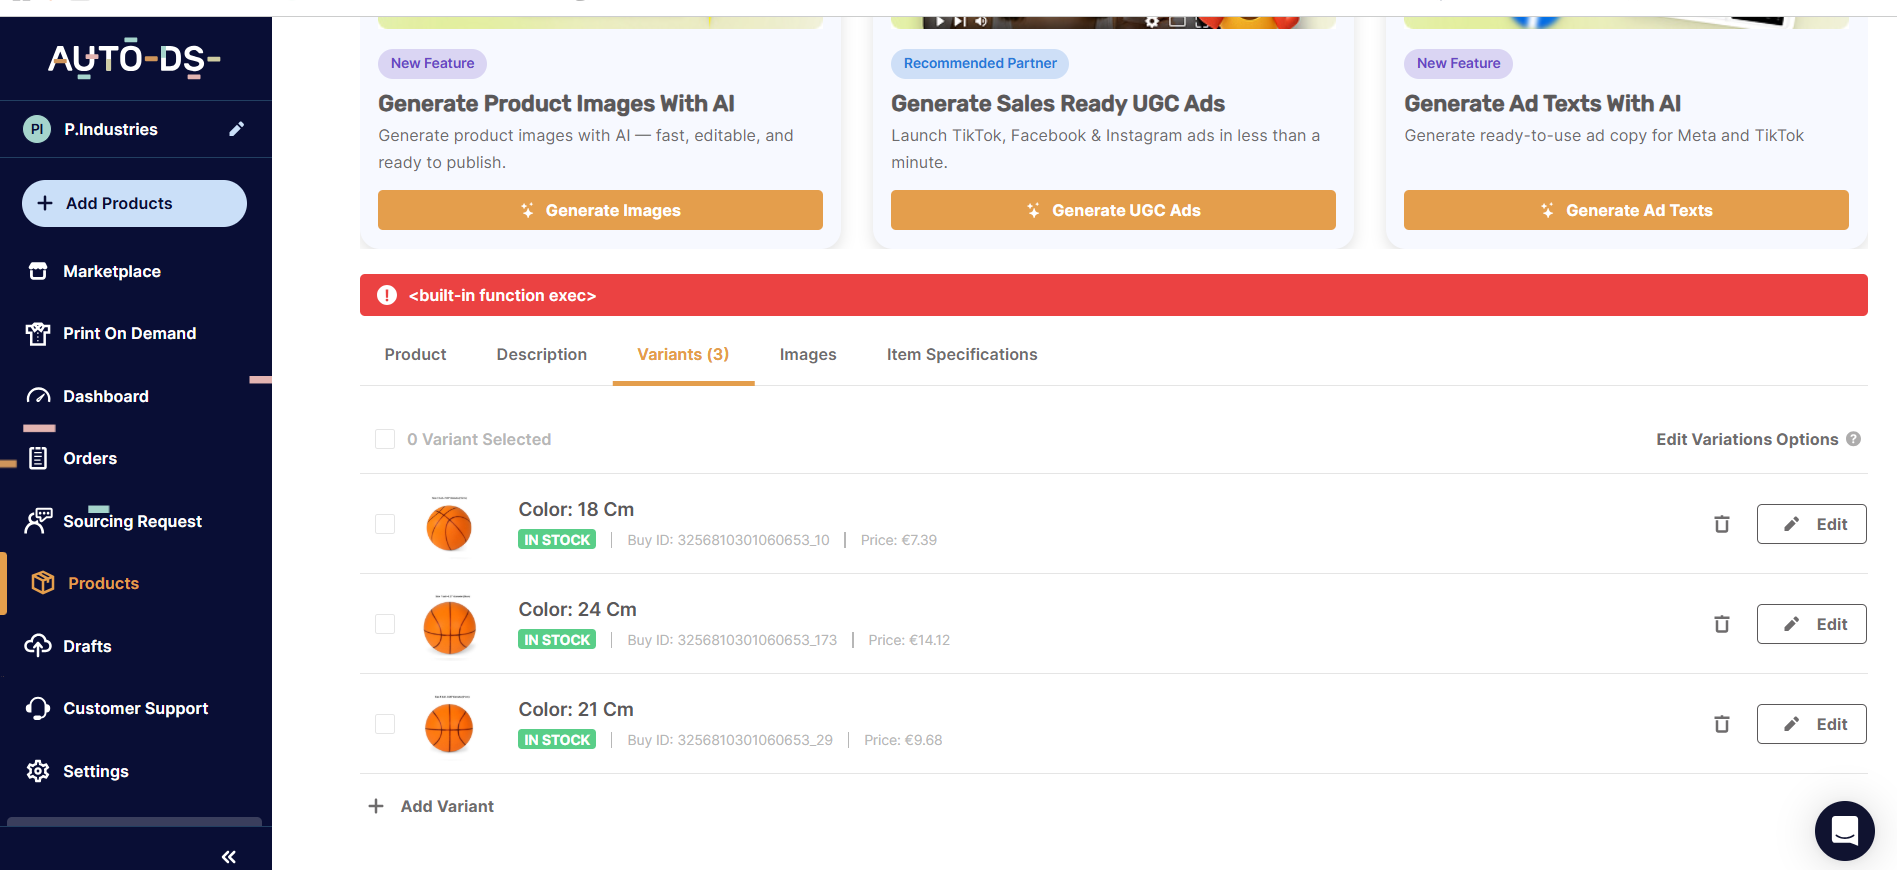The width and height of the screenshot is (1897, 870).
Task: Open Marketplace from the sidebar
Action: tap(111, 271)
